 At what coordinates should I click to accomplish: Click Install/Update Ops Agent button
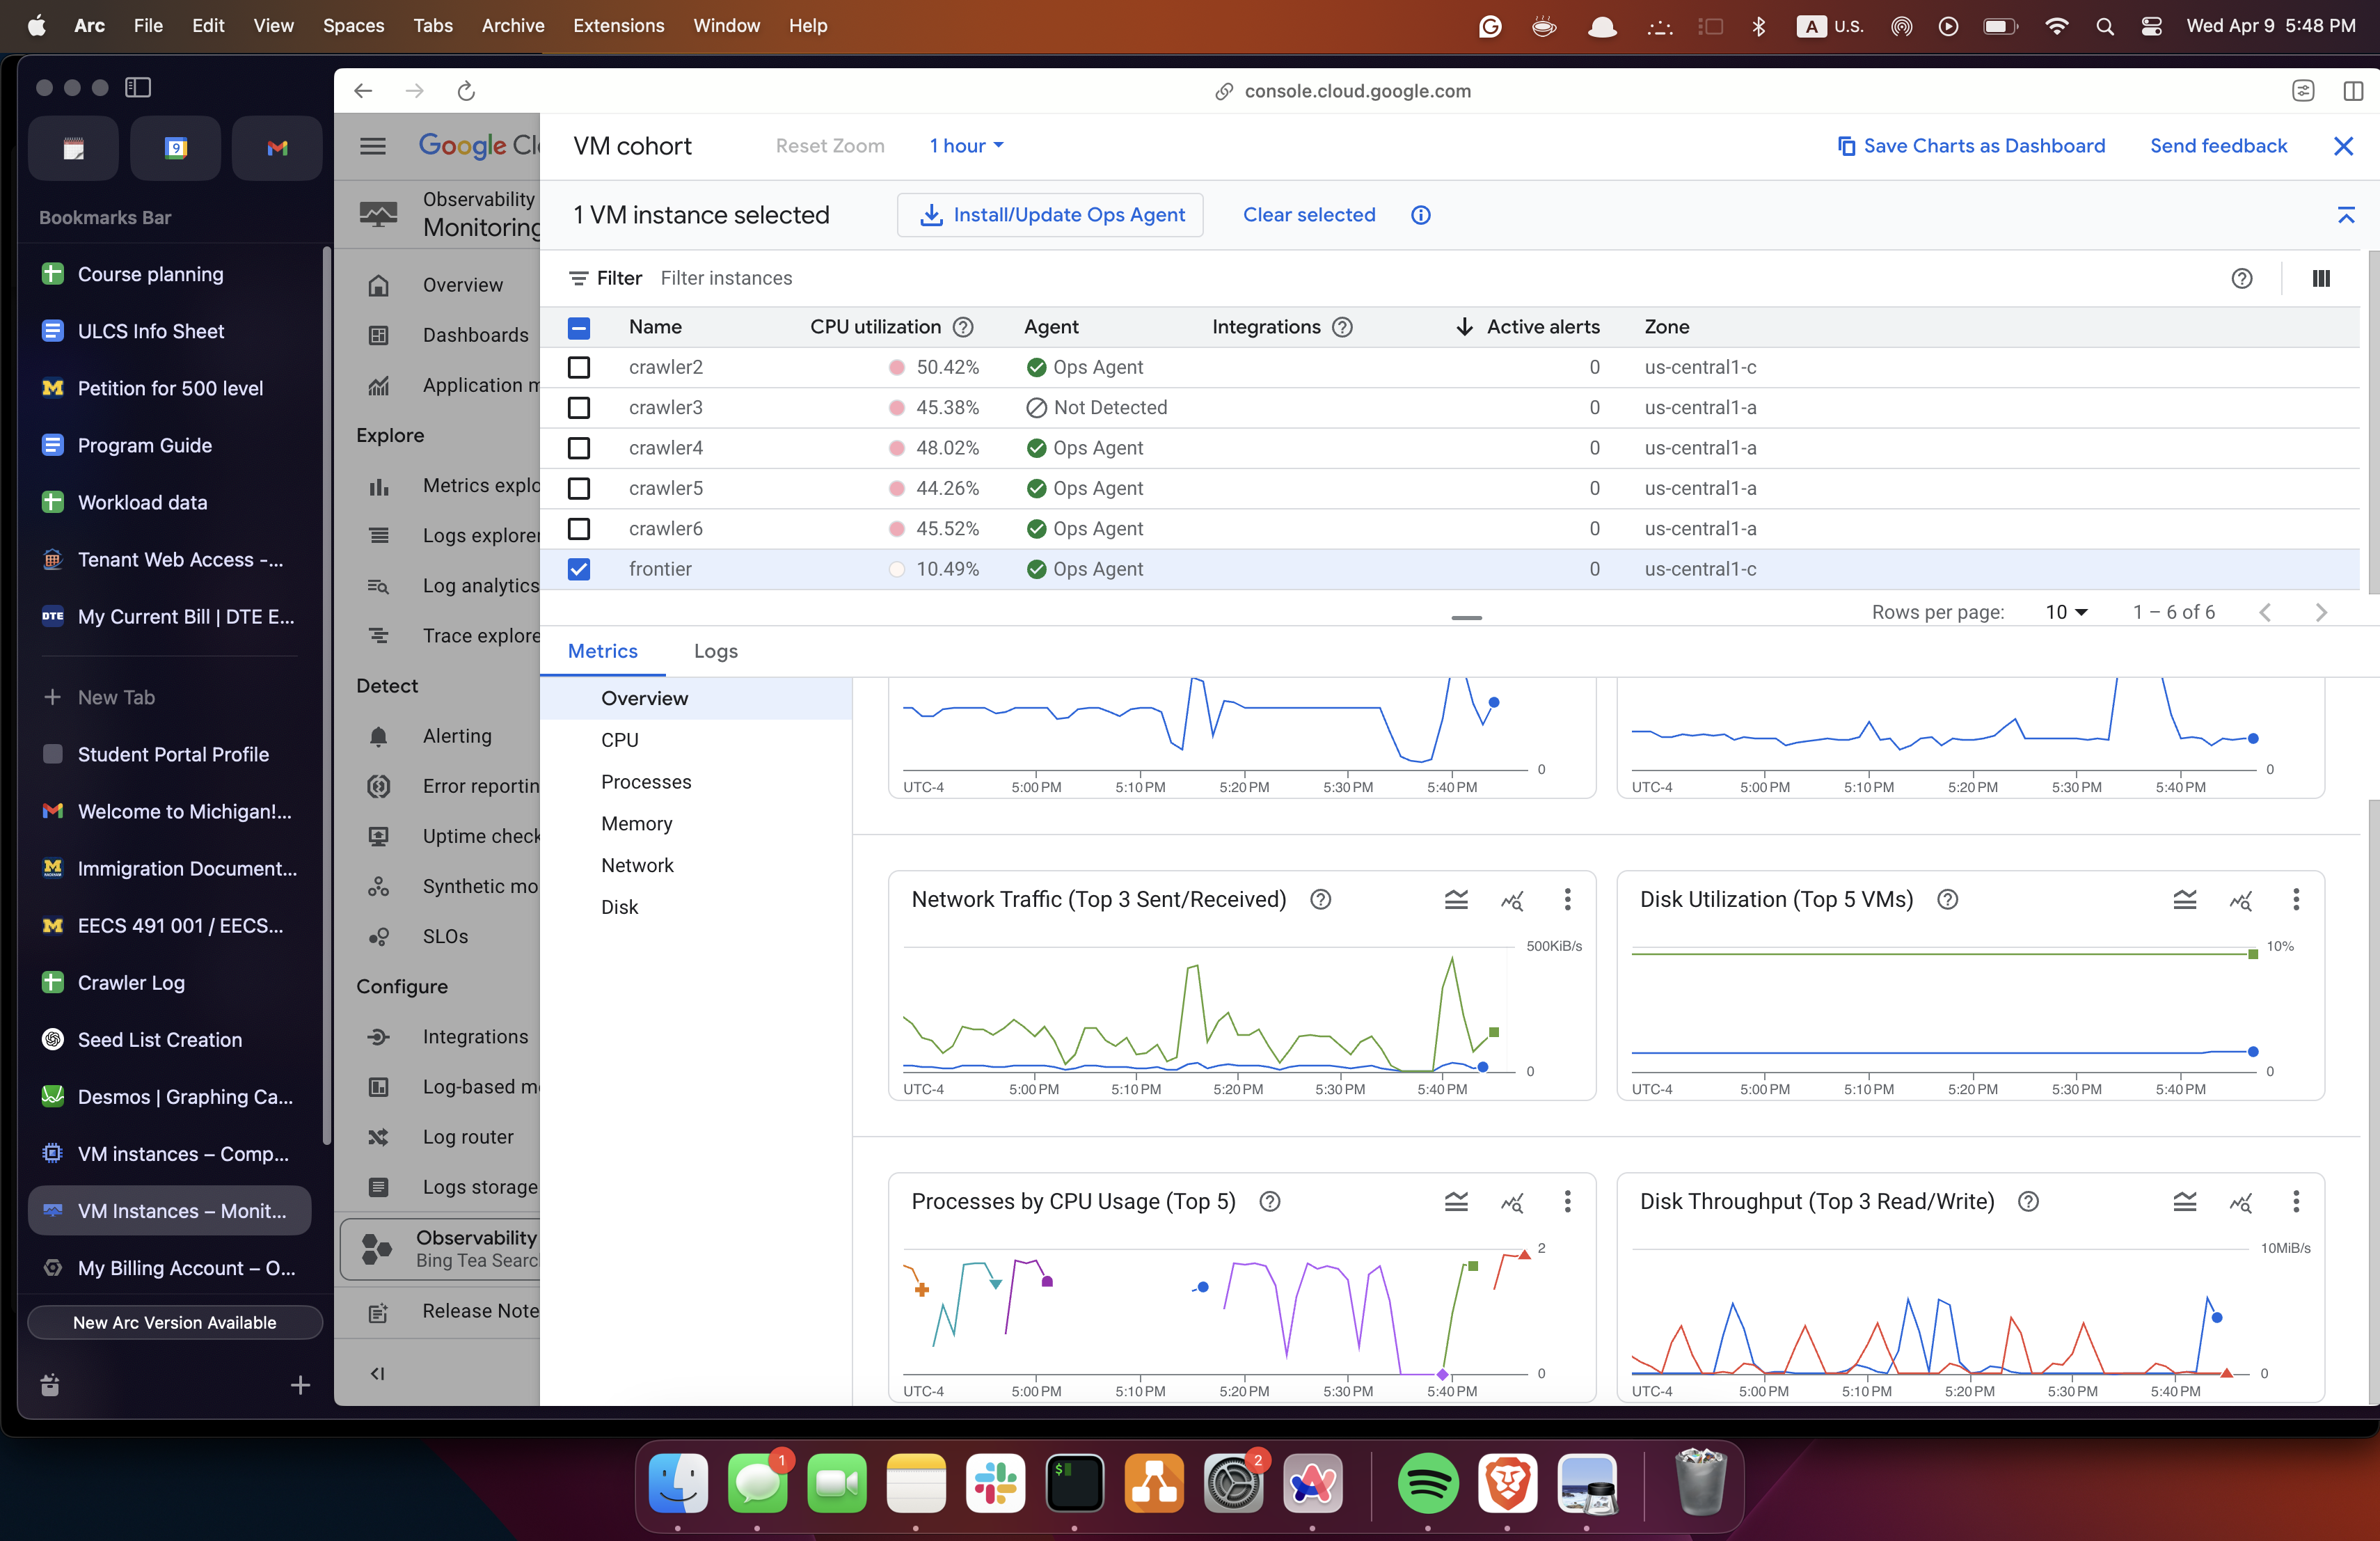(x=1050, y=215)
